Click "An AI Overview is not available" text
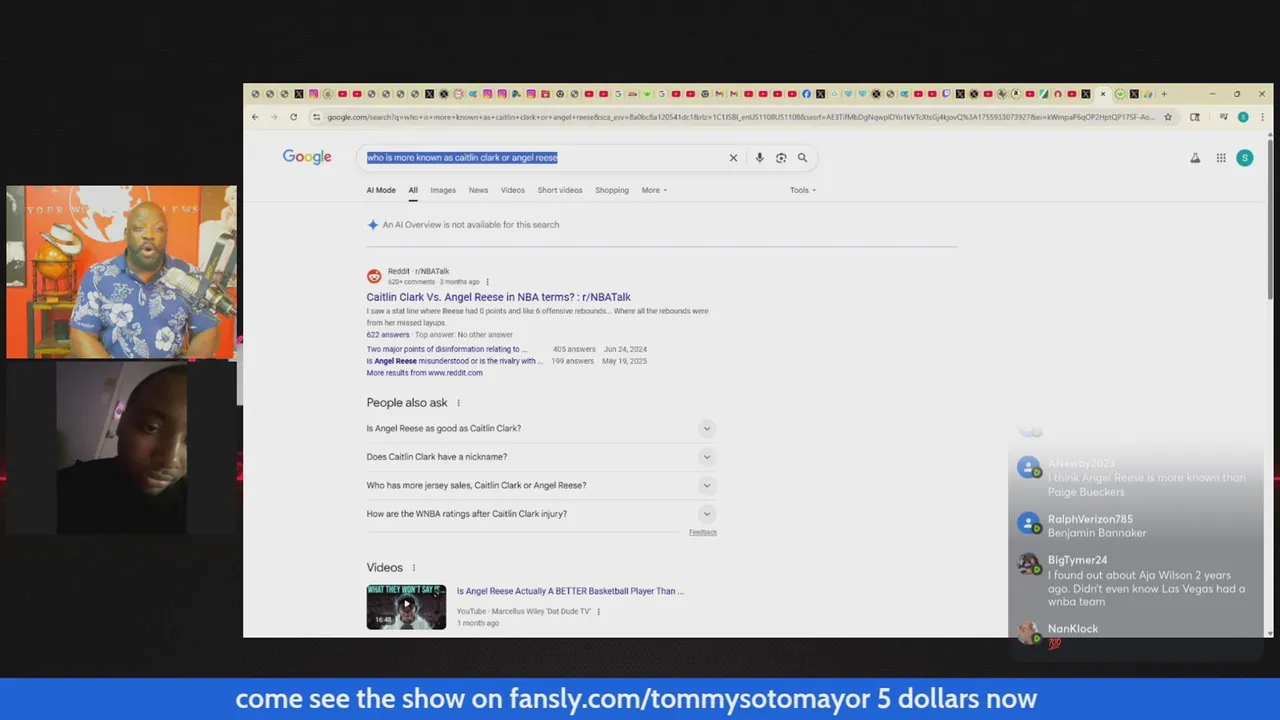 (x=471, y=225)
